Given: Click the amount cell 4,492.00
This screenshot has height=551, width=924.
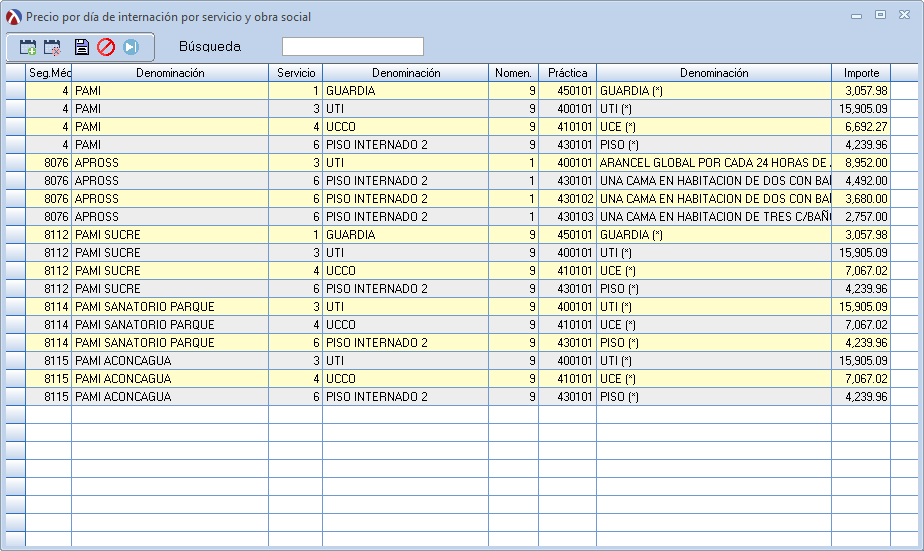Looking at the screenshot, I should [x=861, y=181].
